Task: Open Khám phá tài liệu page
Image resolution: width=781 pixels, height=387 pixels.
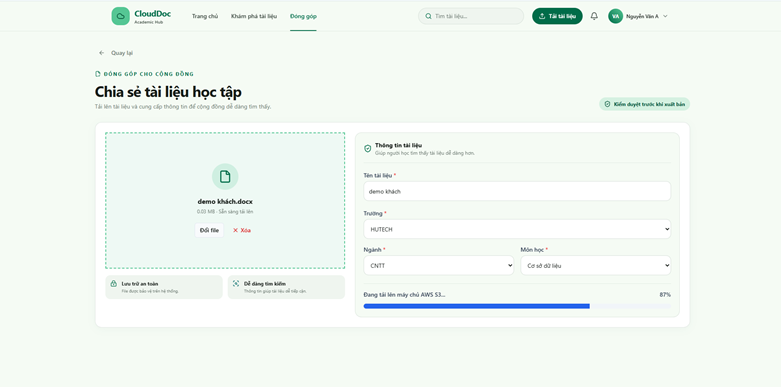Action: click(254, 16)
